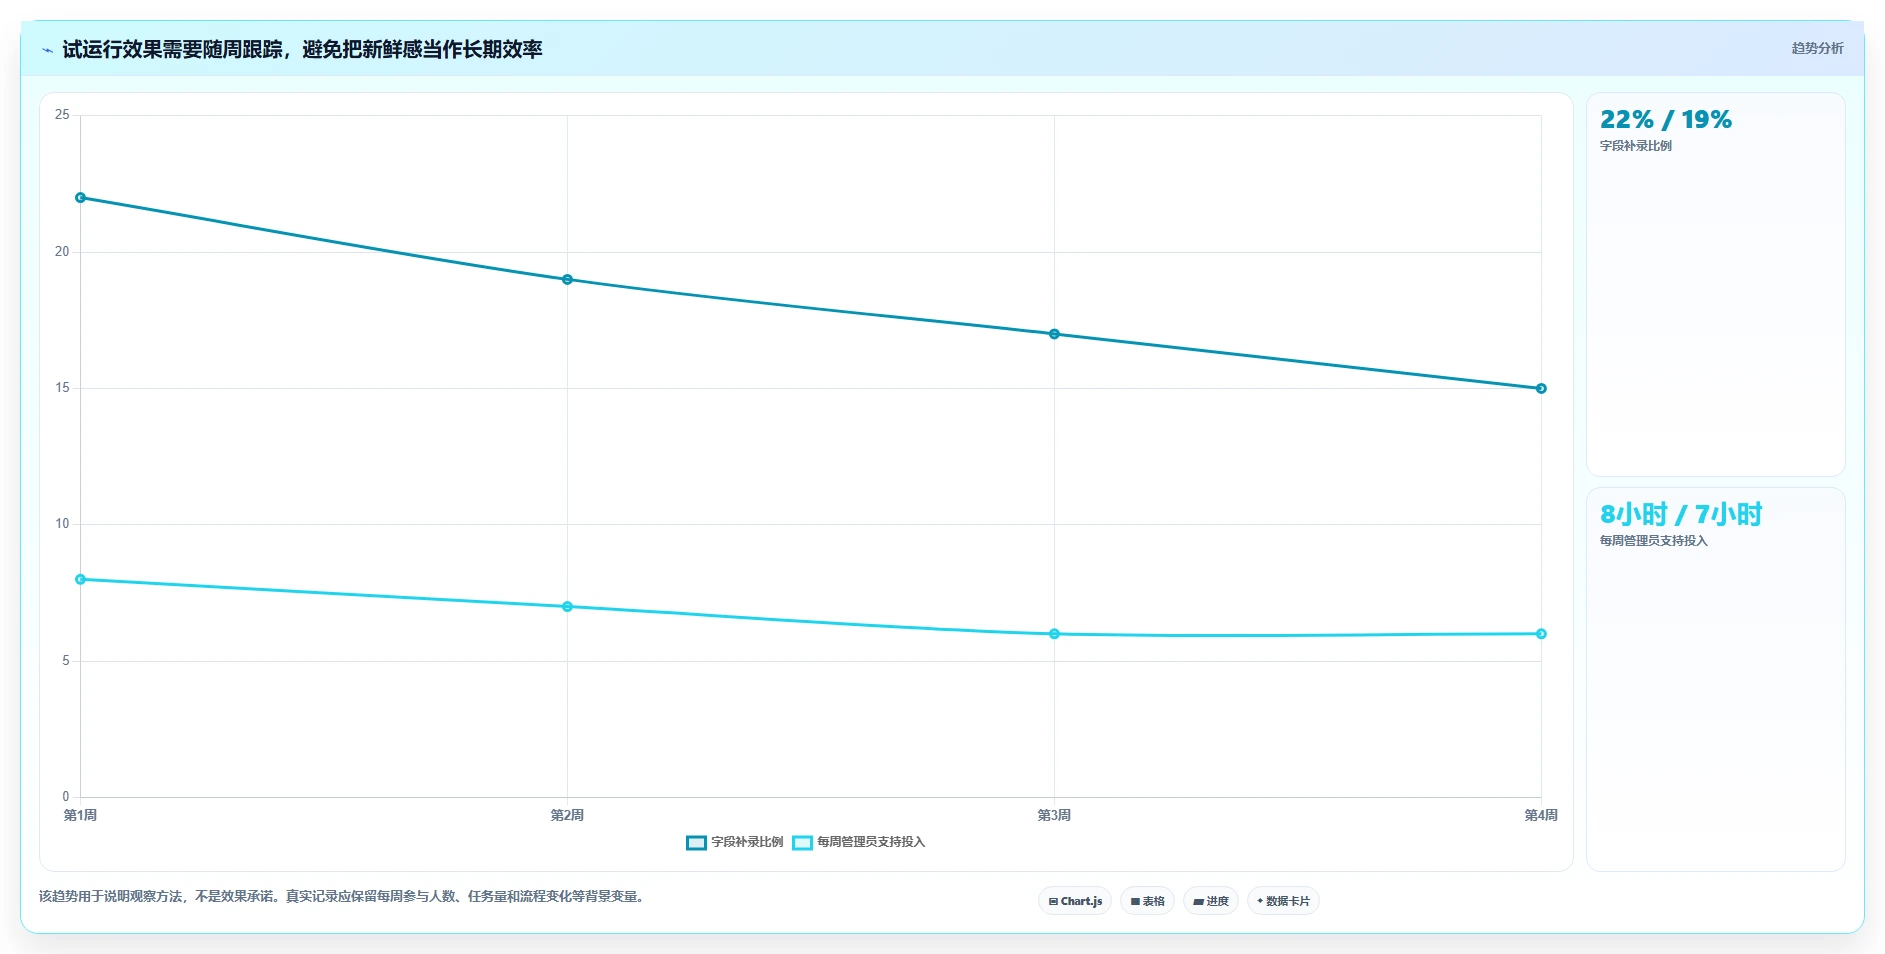Viewport: 1885px width, 954px height.
Task: Open the 数据卡片 tag chip
Action: (1283, 901)
